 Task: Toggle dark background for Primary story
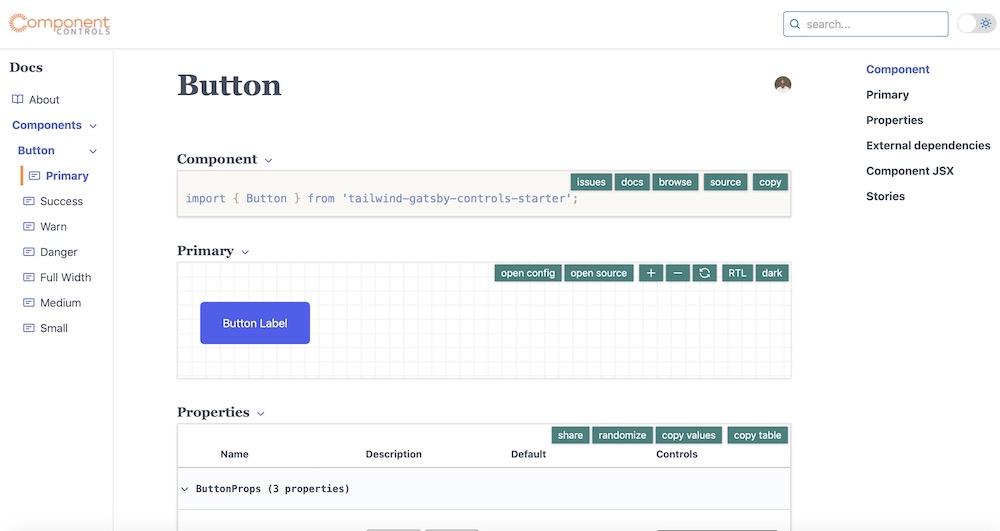pyautogui.click(x=772, y=273)
